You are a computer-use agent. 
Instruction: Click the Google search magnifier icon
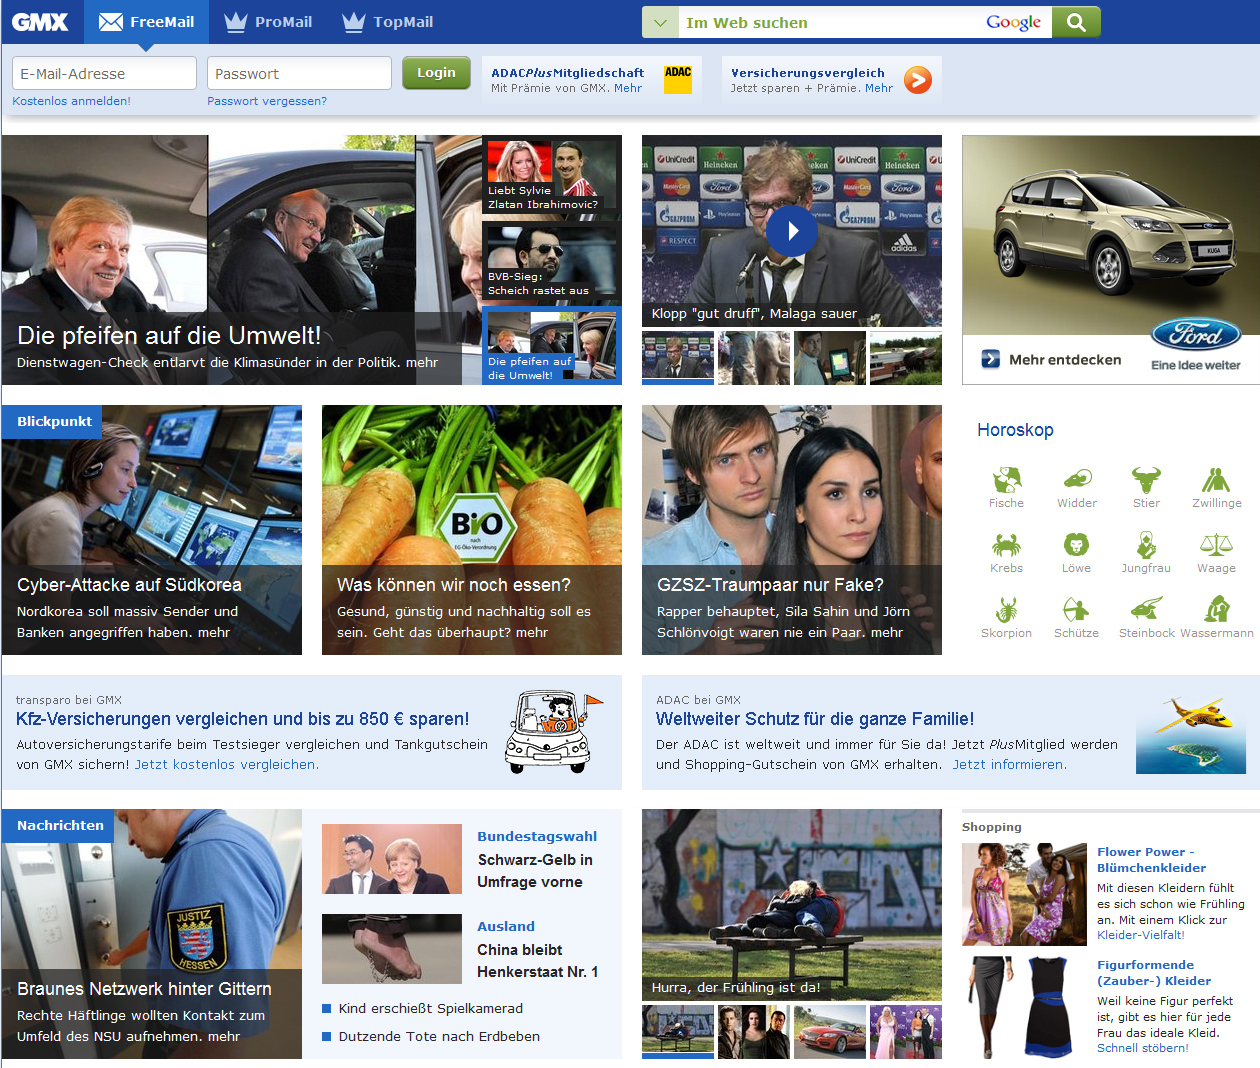1076,21
